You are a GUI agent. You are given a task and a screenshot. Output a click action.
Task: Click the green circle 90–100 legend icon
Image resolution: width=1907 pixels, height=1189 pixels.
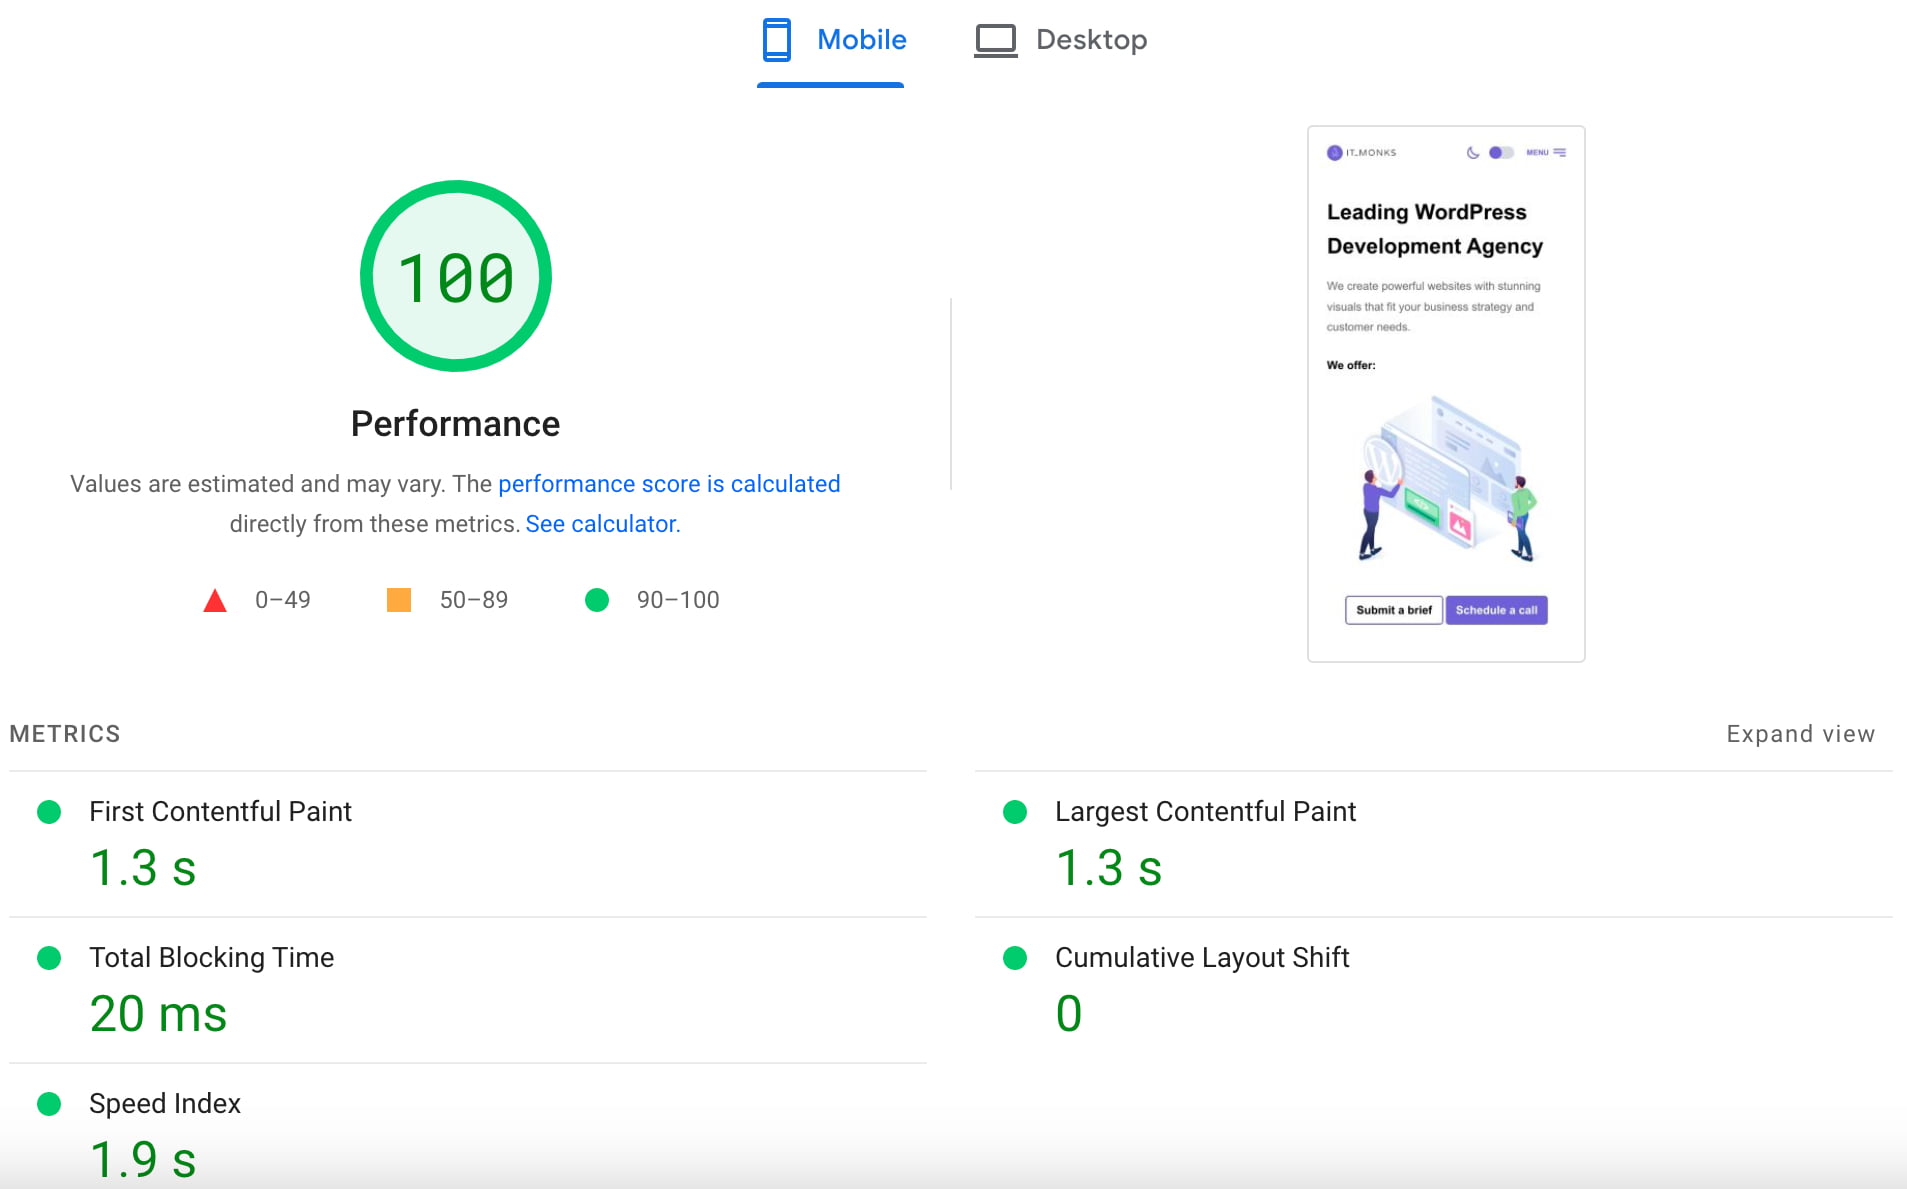597,600
